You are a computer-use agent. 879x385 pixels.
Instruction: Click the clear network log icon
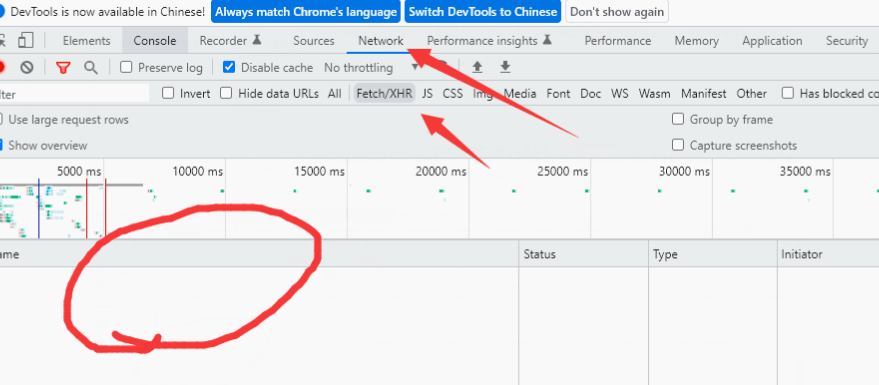coord(27,68)
